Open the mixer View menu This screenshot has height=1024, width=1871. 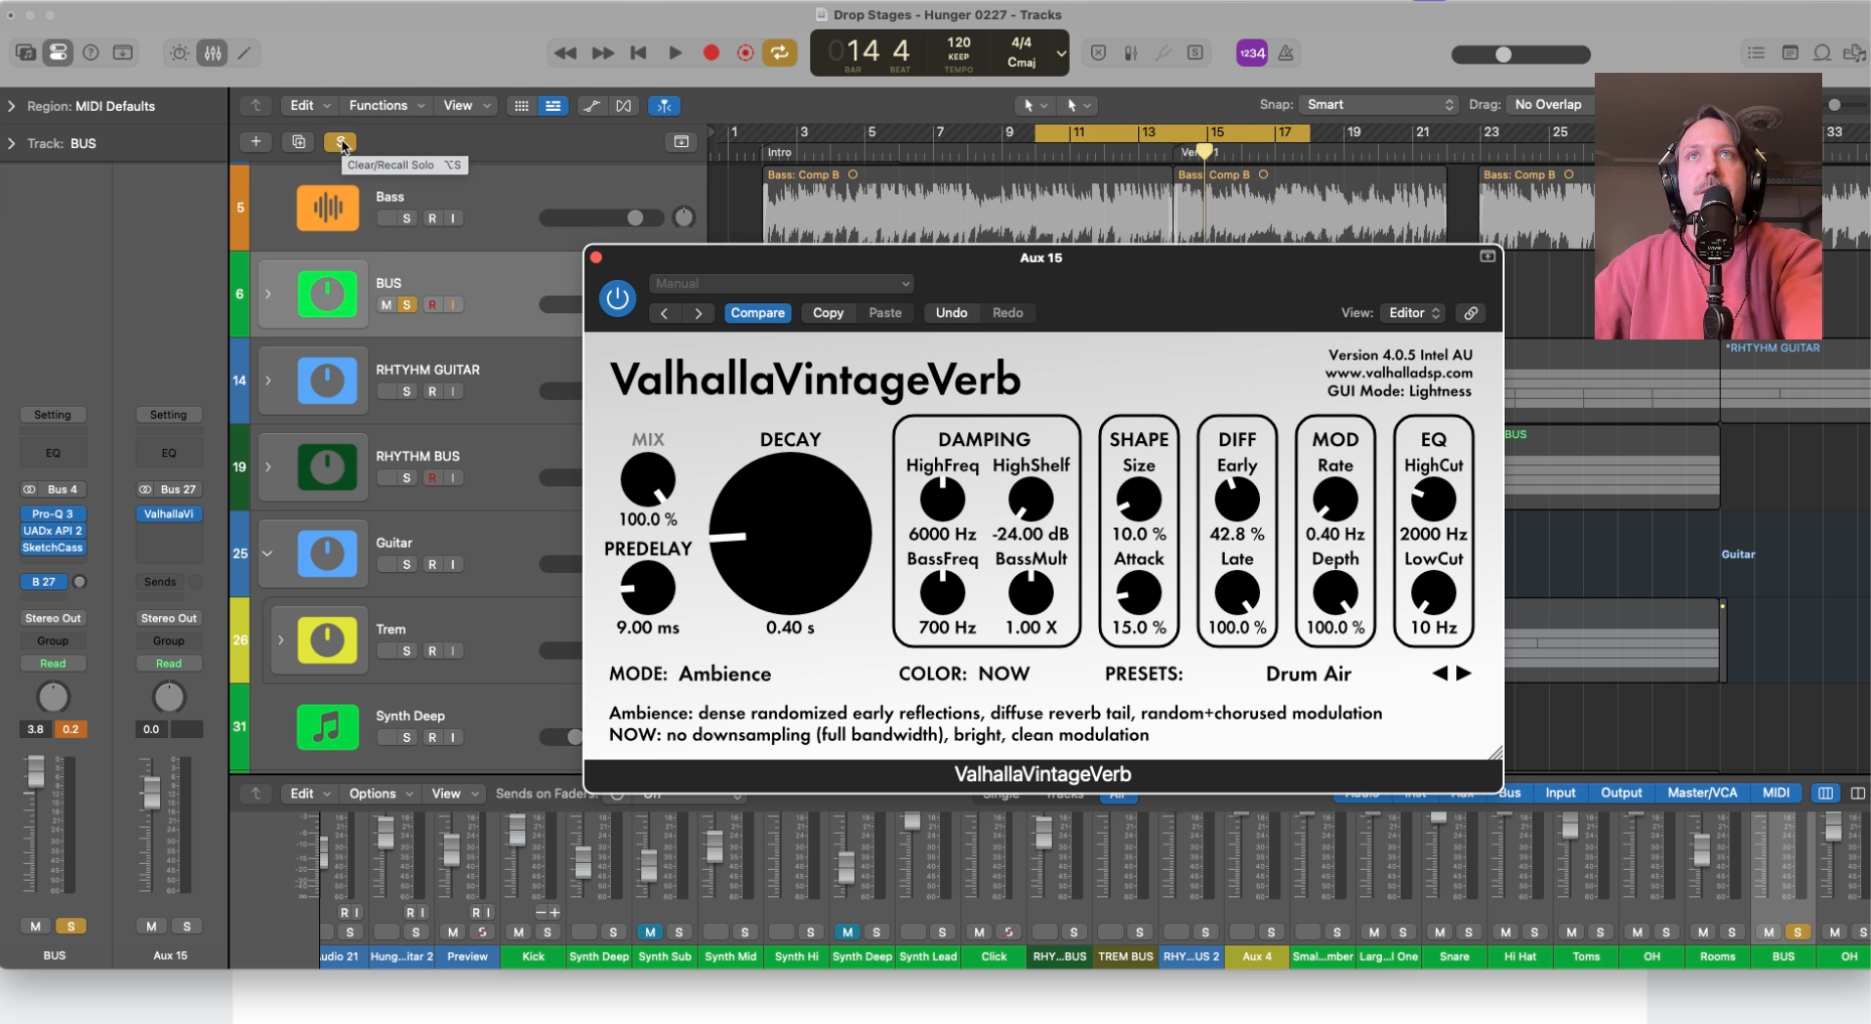454,794
